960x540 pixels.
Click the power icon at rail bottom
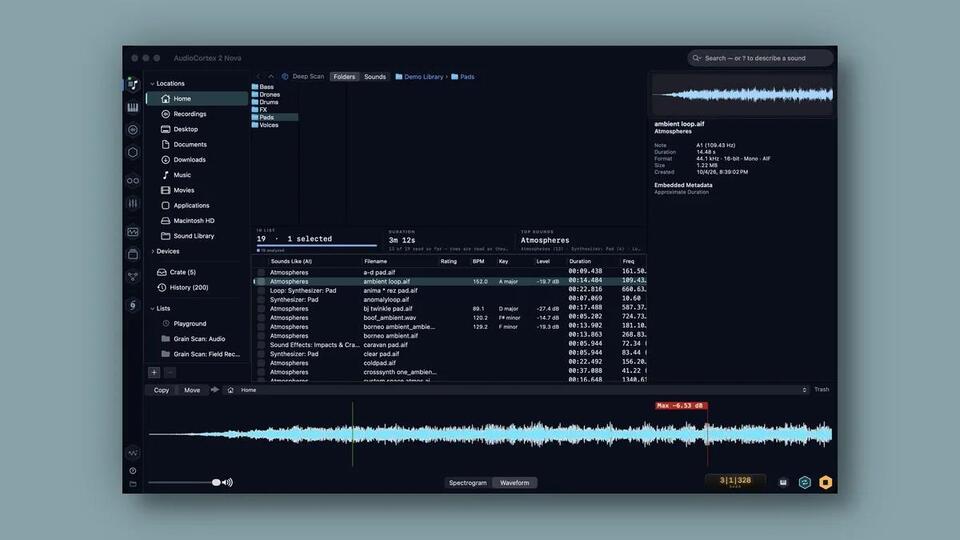click(132, 471)
